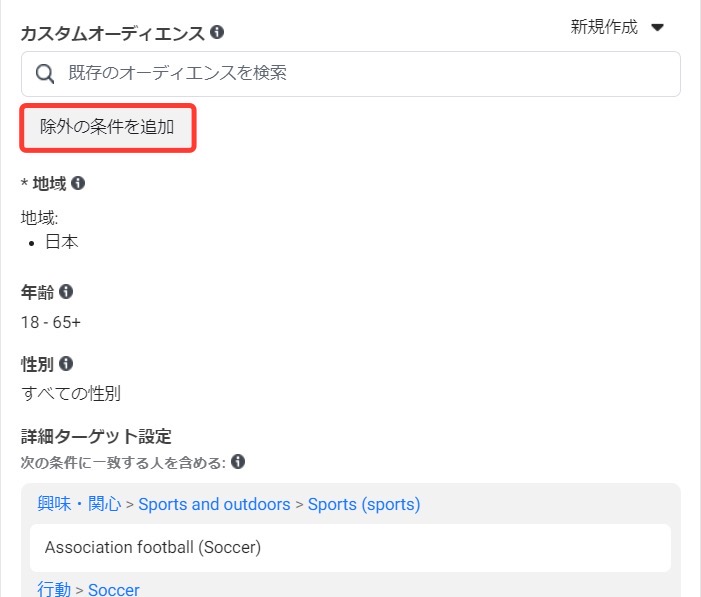The image size is (701, 597).
Task: Click info icon beside カスタムオーディエンス heading
Action: click(x=217, y=32)
